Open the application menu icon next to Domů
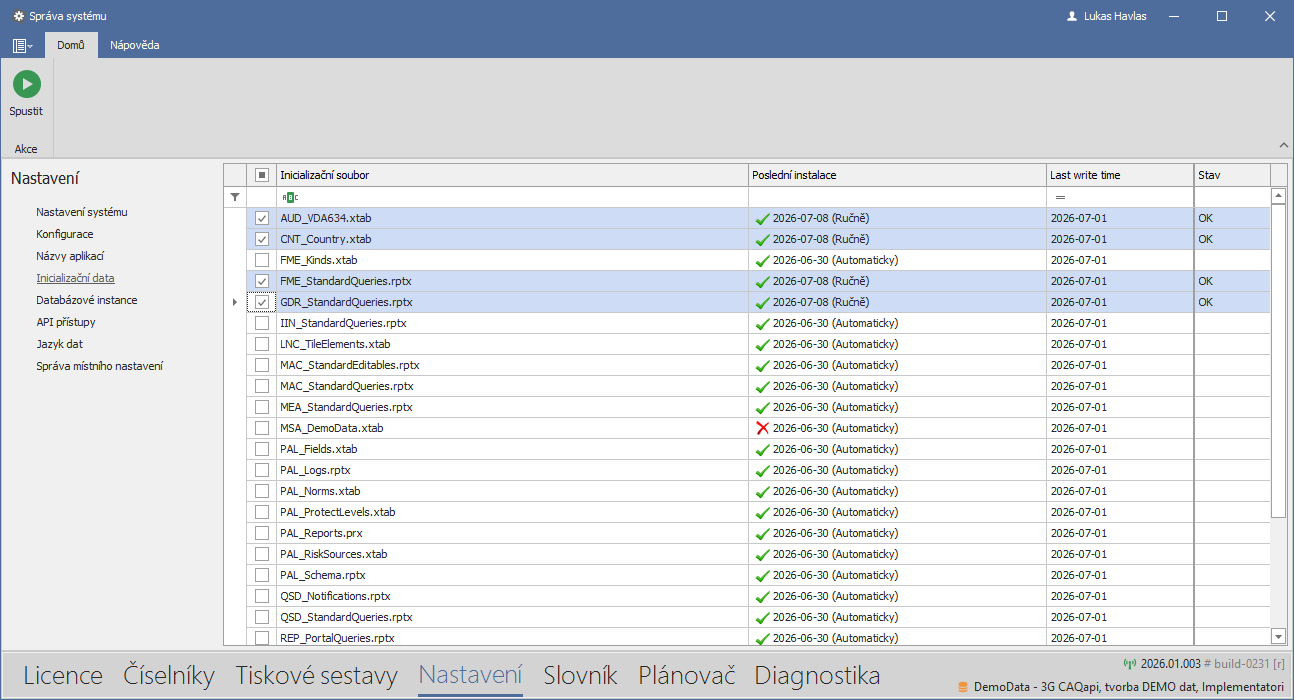This screenshot has width=1294, height=700. pos(22,45)
